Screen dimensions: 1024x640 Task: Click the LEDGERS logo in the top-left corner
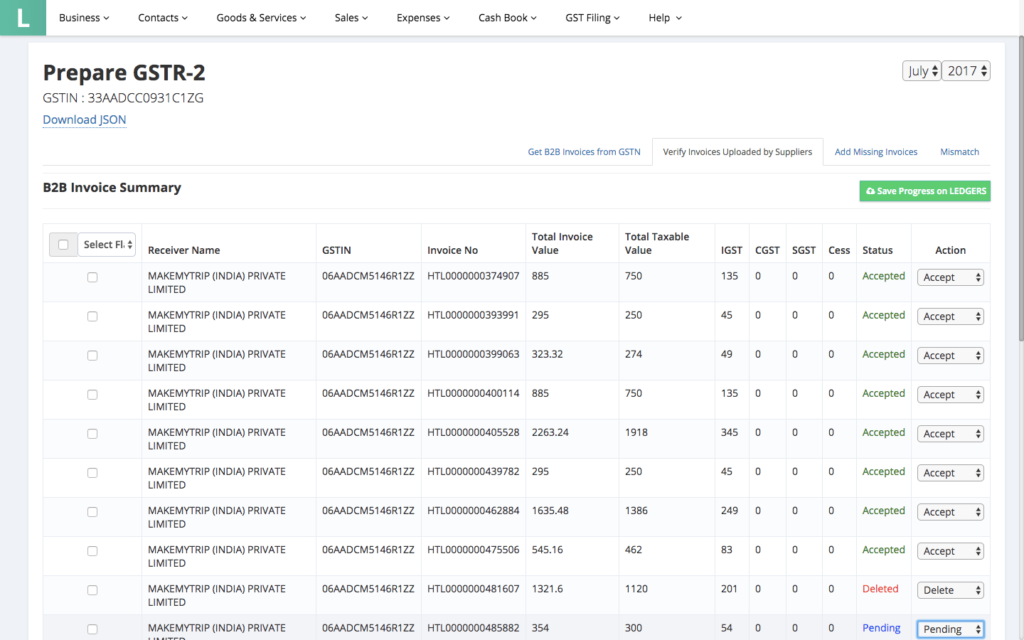click(22, 17)
